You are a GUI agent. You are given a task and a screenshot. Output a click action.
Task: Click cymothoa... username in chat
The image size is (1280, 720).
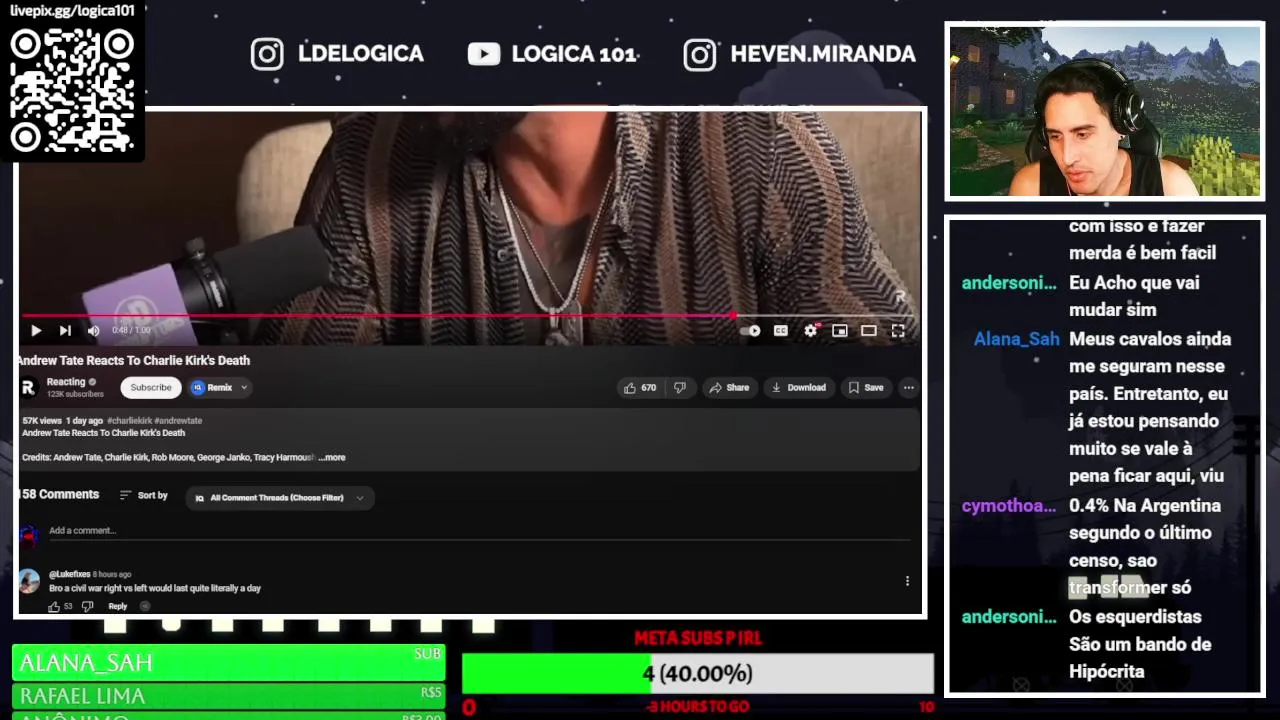(x=1008, y=506)
